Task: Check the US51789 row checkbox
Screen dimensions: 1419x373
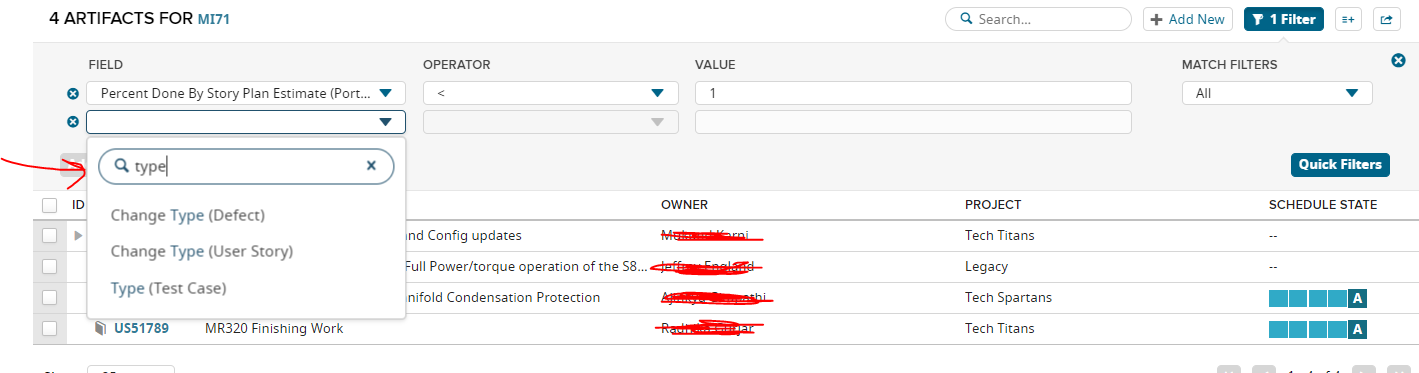Action: pos(50,328)
